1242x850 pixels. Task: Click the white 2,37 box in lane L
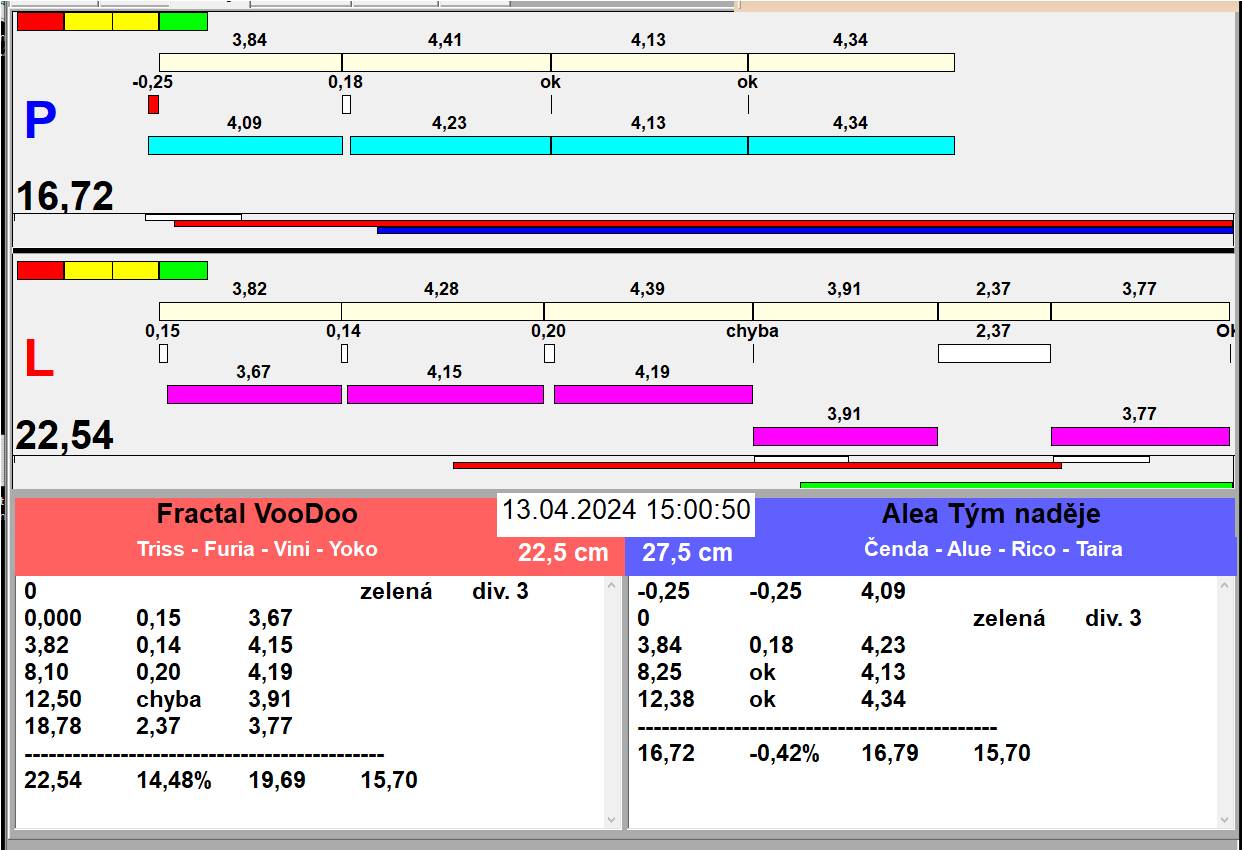pos(994,353)
